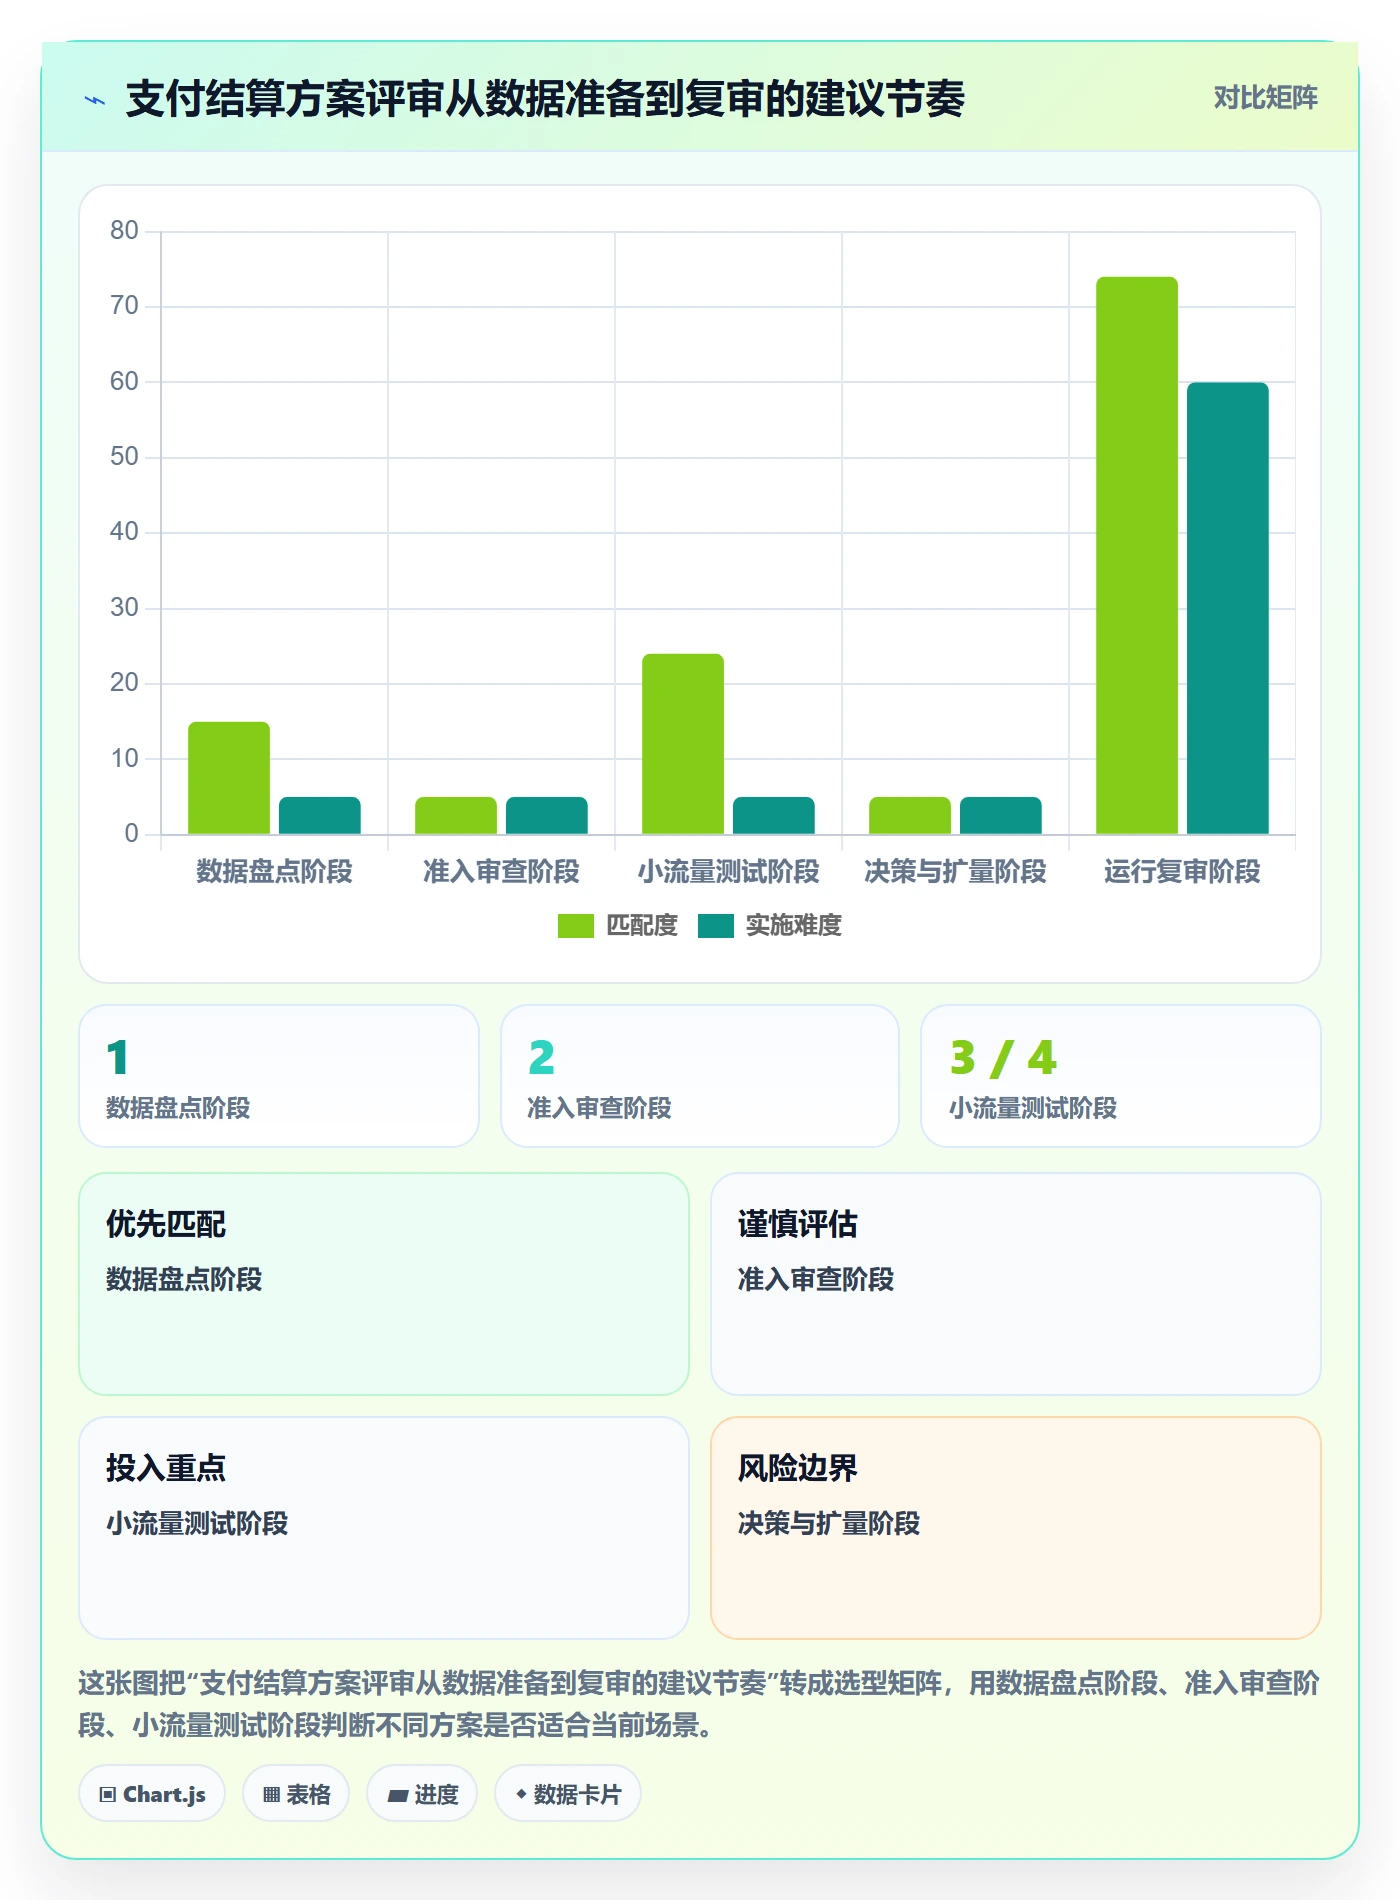This screenshot has height=1900, width=1400.
Task: Click the 决策与扩量阶段 x-axis label
Action: click(x=955, y=872)
